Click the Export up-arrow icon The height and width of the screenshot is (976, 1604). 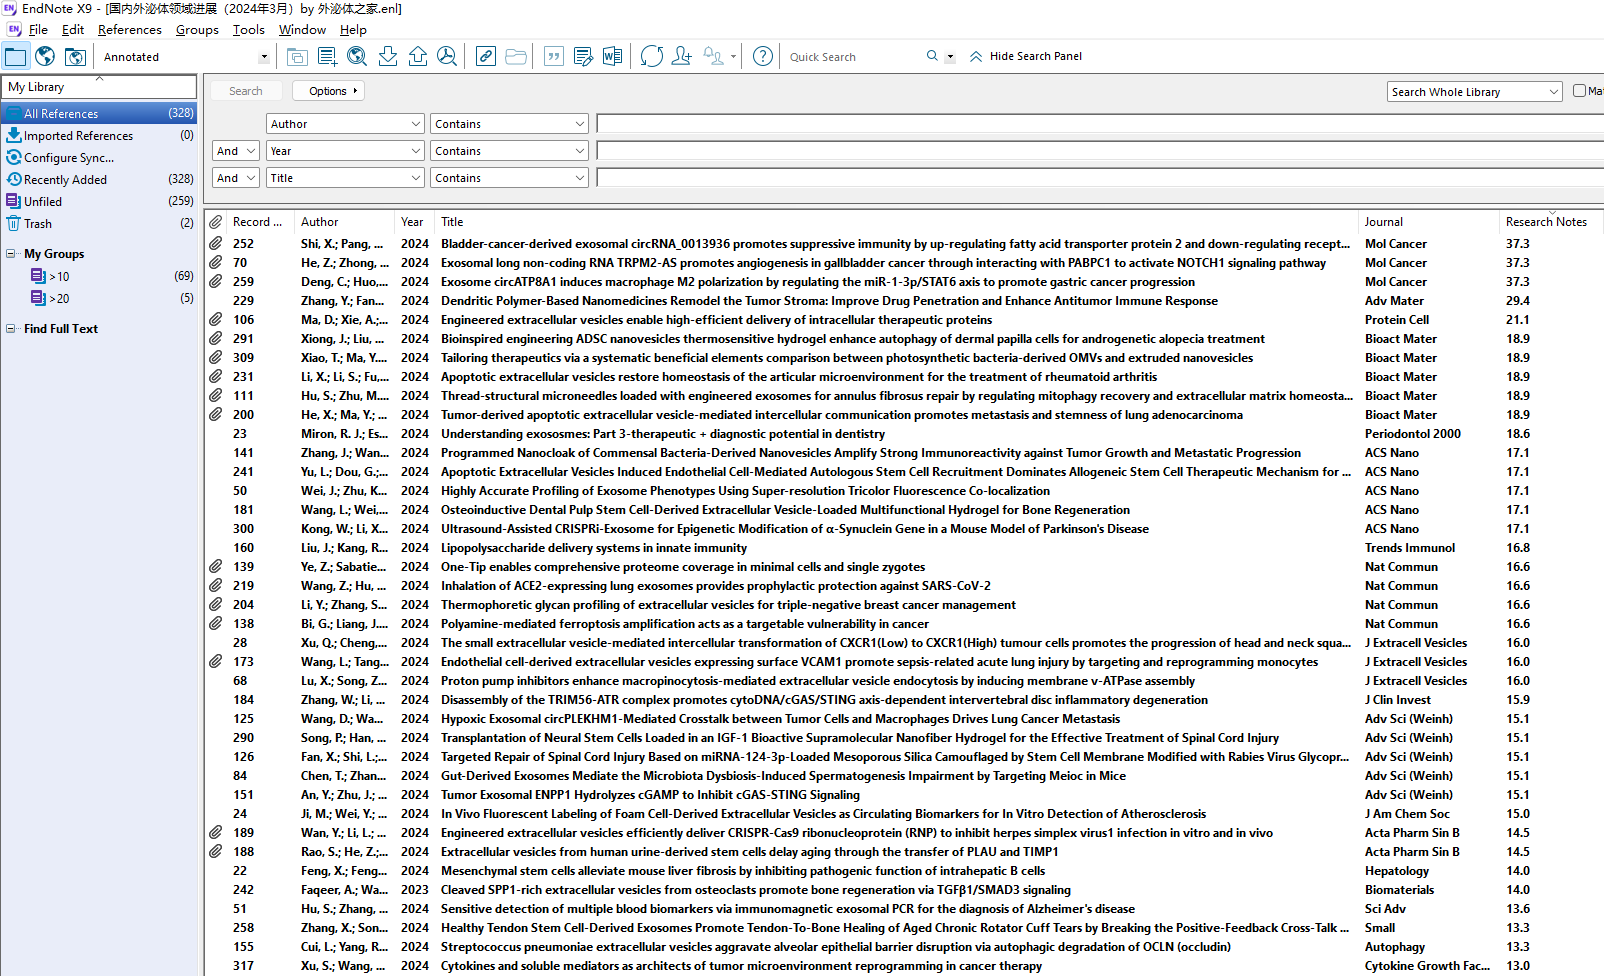418,57
